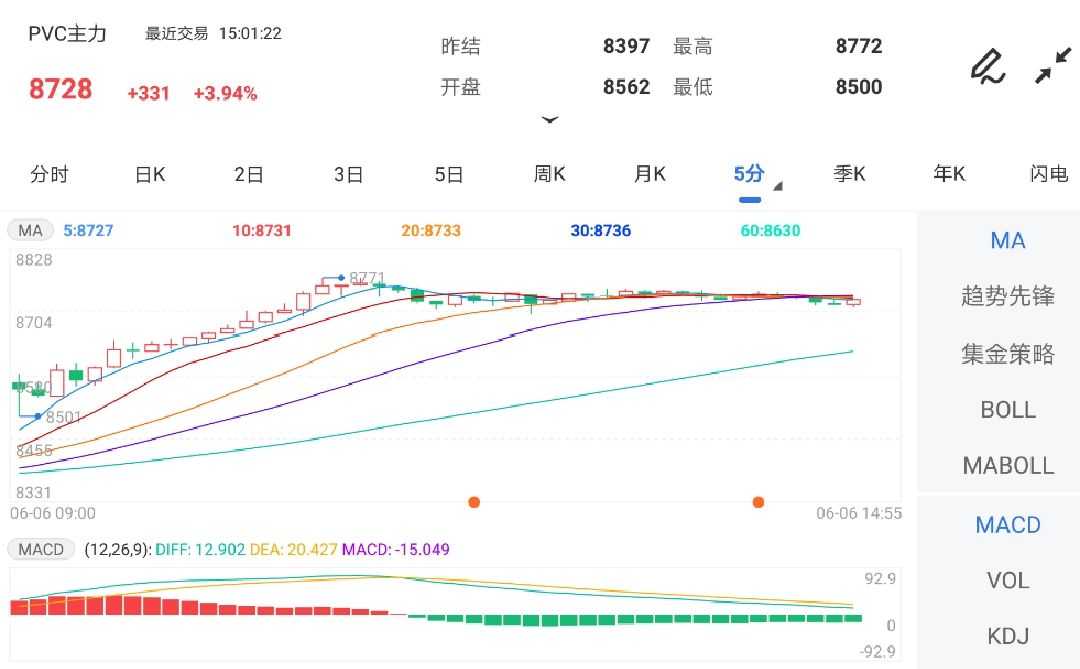Switch to the 分时 tab
This screenshot has width=1080, height=669.
point(50,174)
